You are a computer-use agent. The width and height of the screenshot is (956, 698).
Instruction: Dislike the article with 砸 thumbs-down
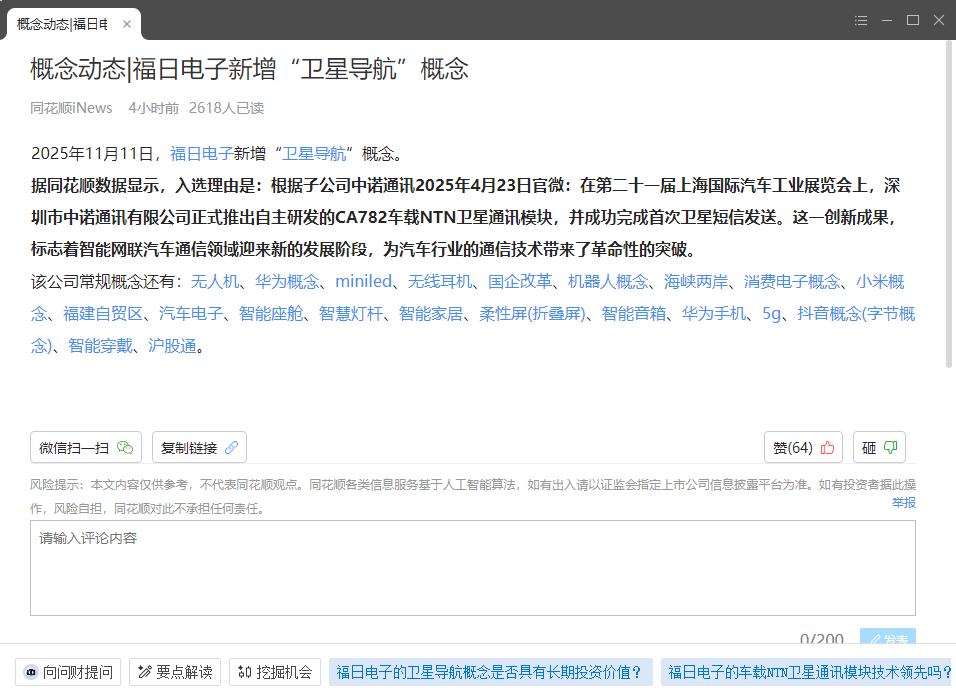[x=879, y=448]
